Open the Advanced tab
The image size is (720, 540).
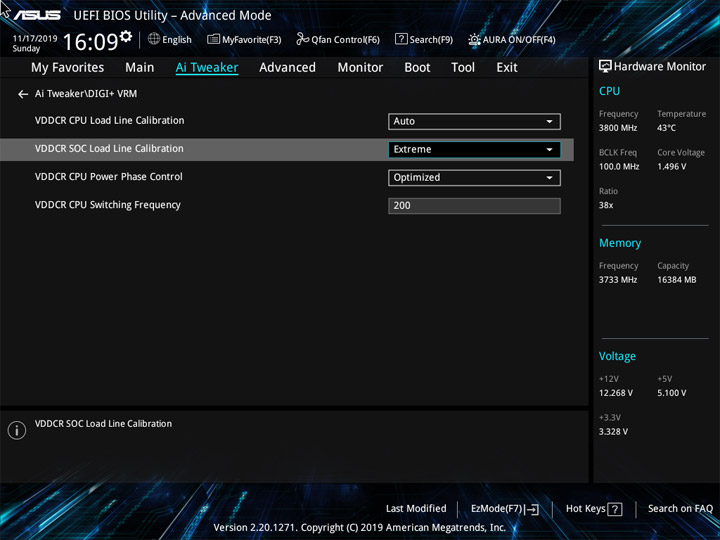click(x=287, y=68)
